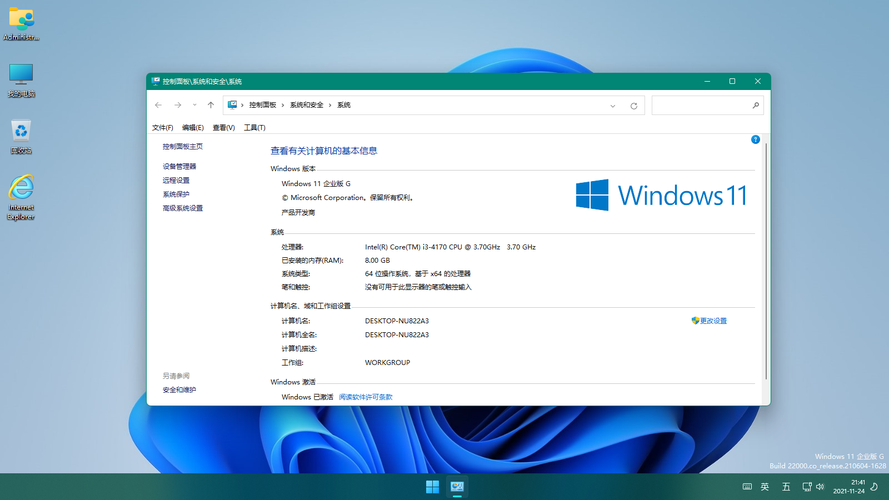Select 系统和安全 in the breadcrumb path
Screen dimensions: 889x500
click(307, 105)
